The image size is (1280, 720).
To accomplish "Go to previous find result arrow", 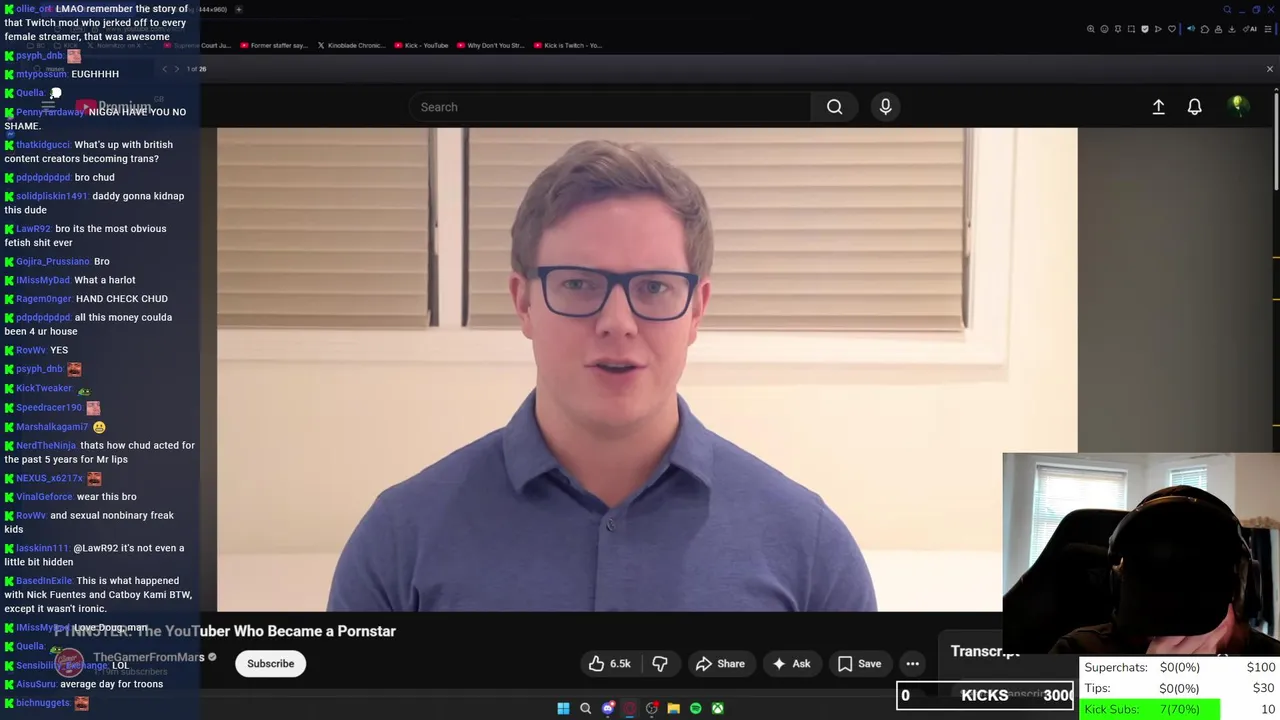I will tap(165, 69).
